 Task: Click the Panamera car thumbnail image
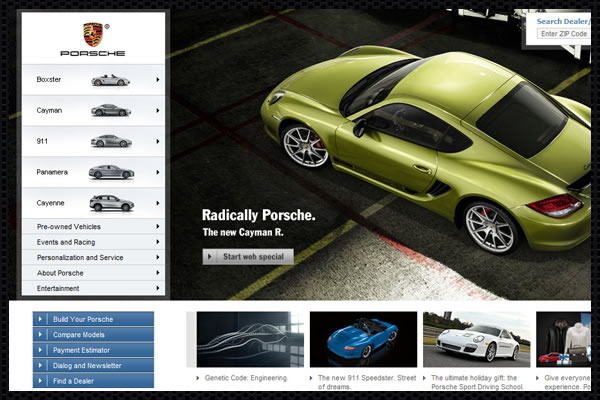[111, 172]
